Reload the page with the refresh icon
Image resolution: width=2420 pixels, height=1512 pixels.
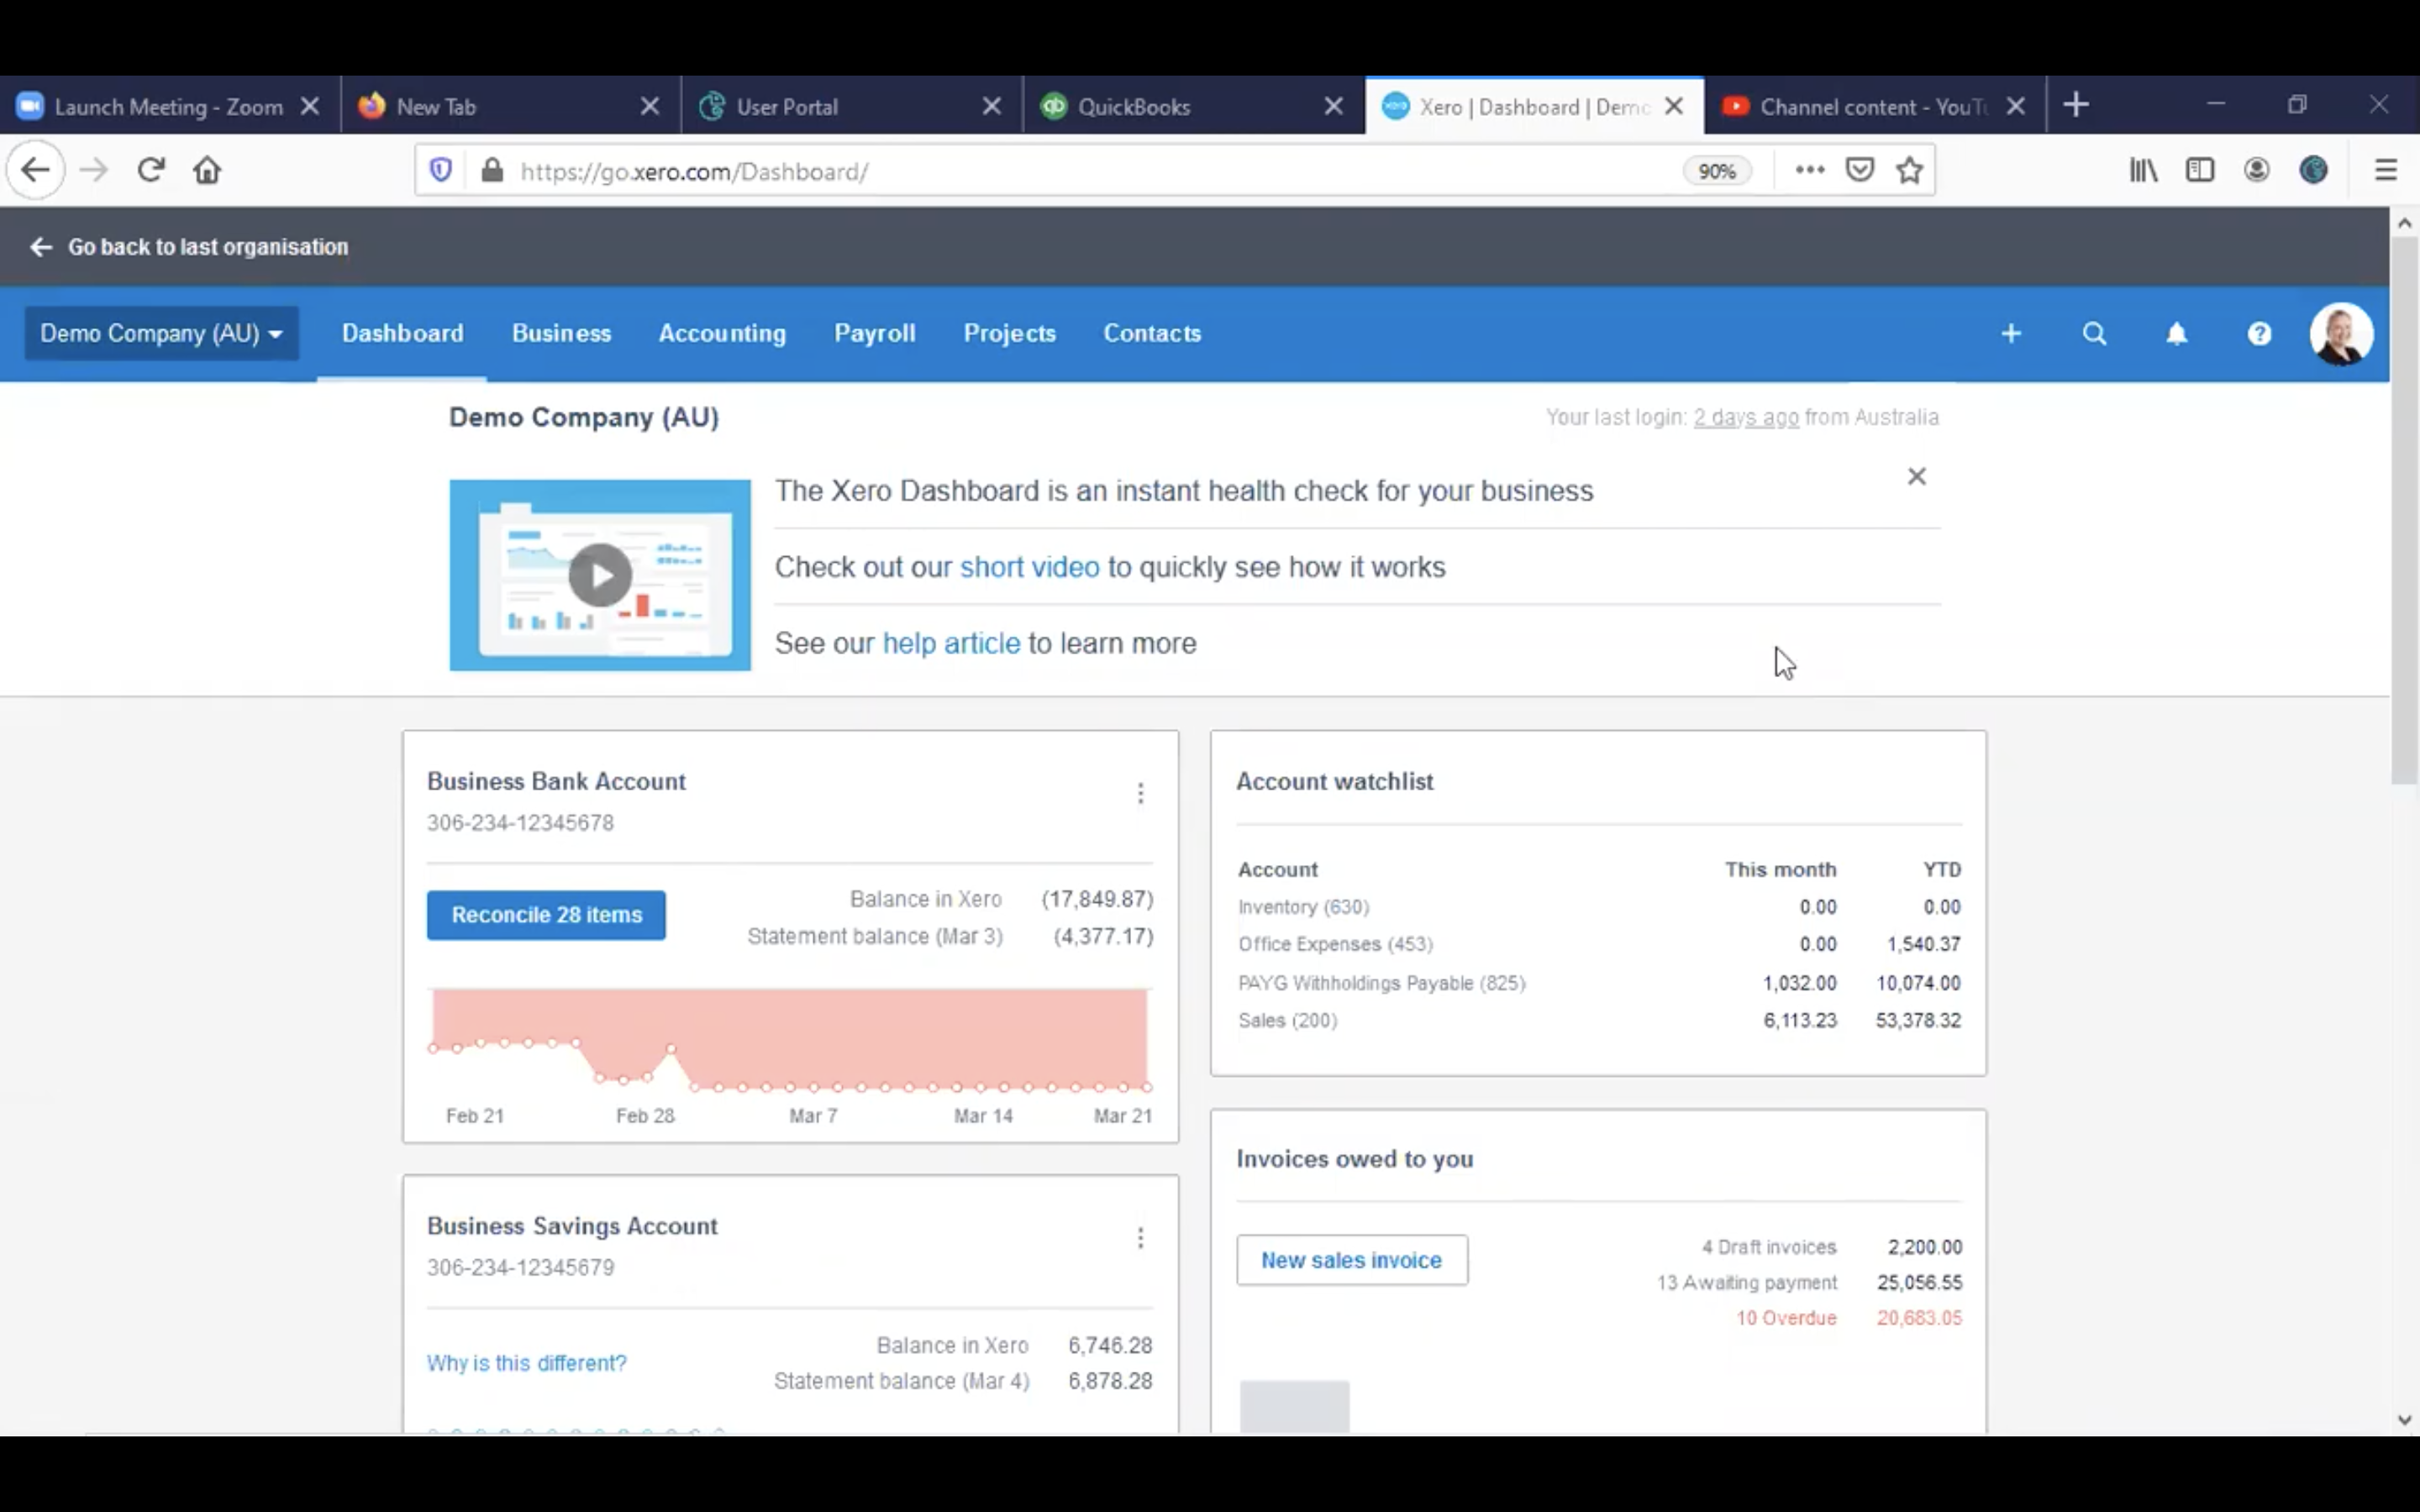(151, 170)
